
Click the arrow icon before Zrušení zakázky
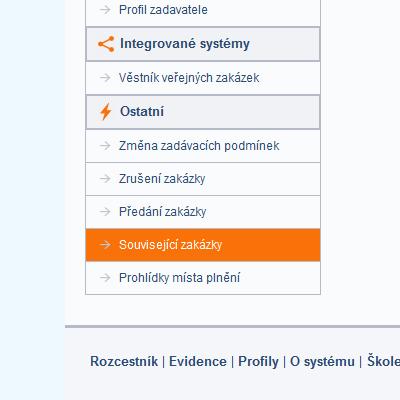click(105, 179)
